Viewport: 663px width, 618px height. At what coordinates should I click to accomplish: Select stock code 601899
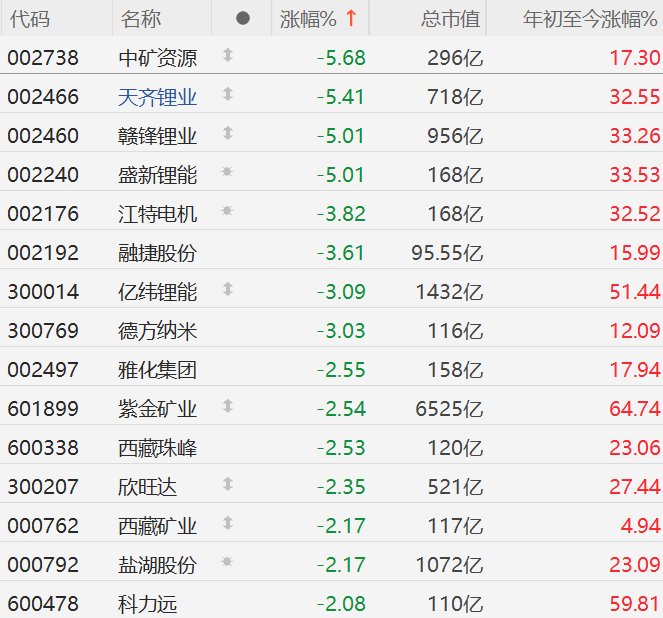[43, 409]
